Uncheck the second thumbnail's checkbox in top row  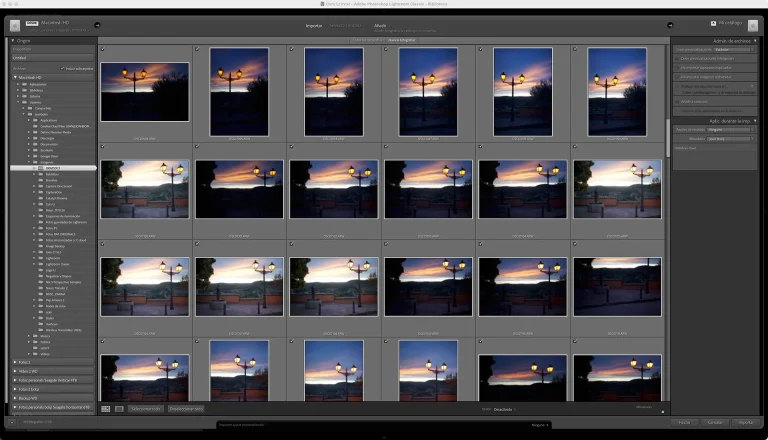197,49
